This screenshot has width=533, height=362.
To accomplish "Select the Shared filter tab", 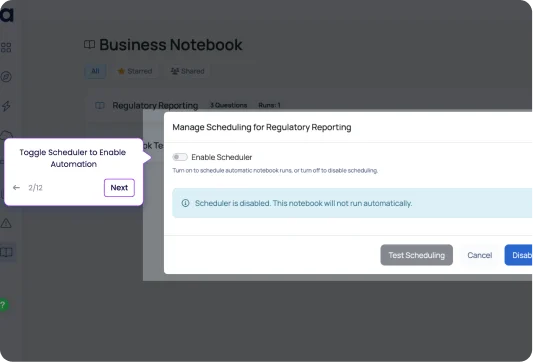I will [x=188, y=71].
